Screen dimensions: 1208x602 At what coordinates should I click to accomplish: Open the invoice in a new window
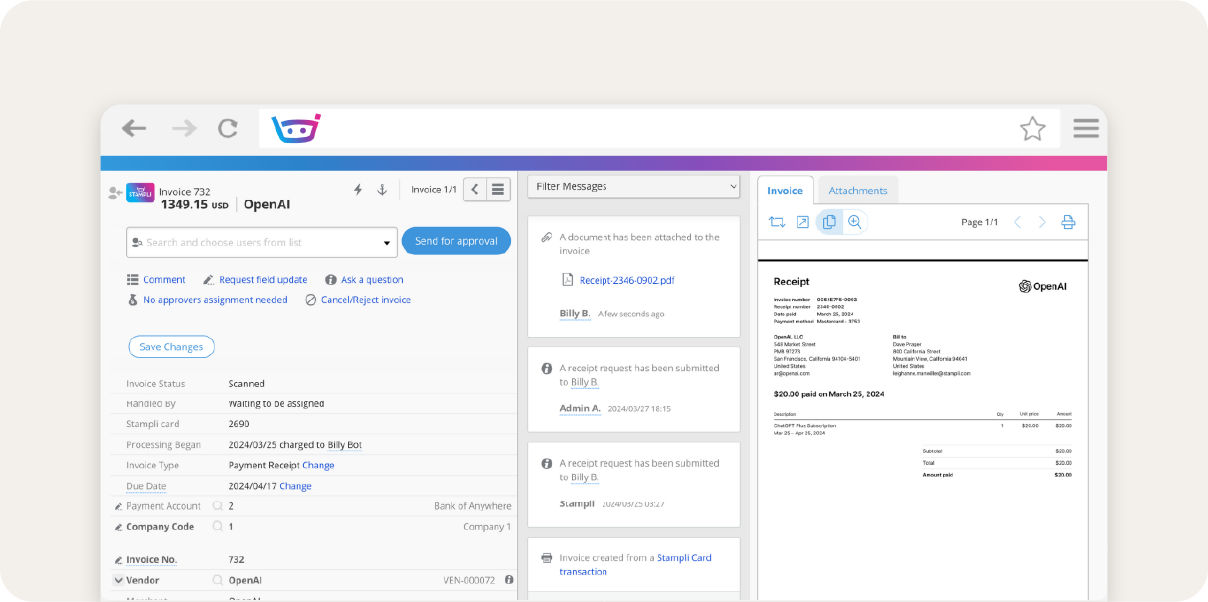[803, 222]
